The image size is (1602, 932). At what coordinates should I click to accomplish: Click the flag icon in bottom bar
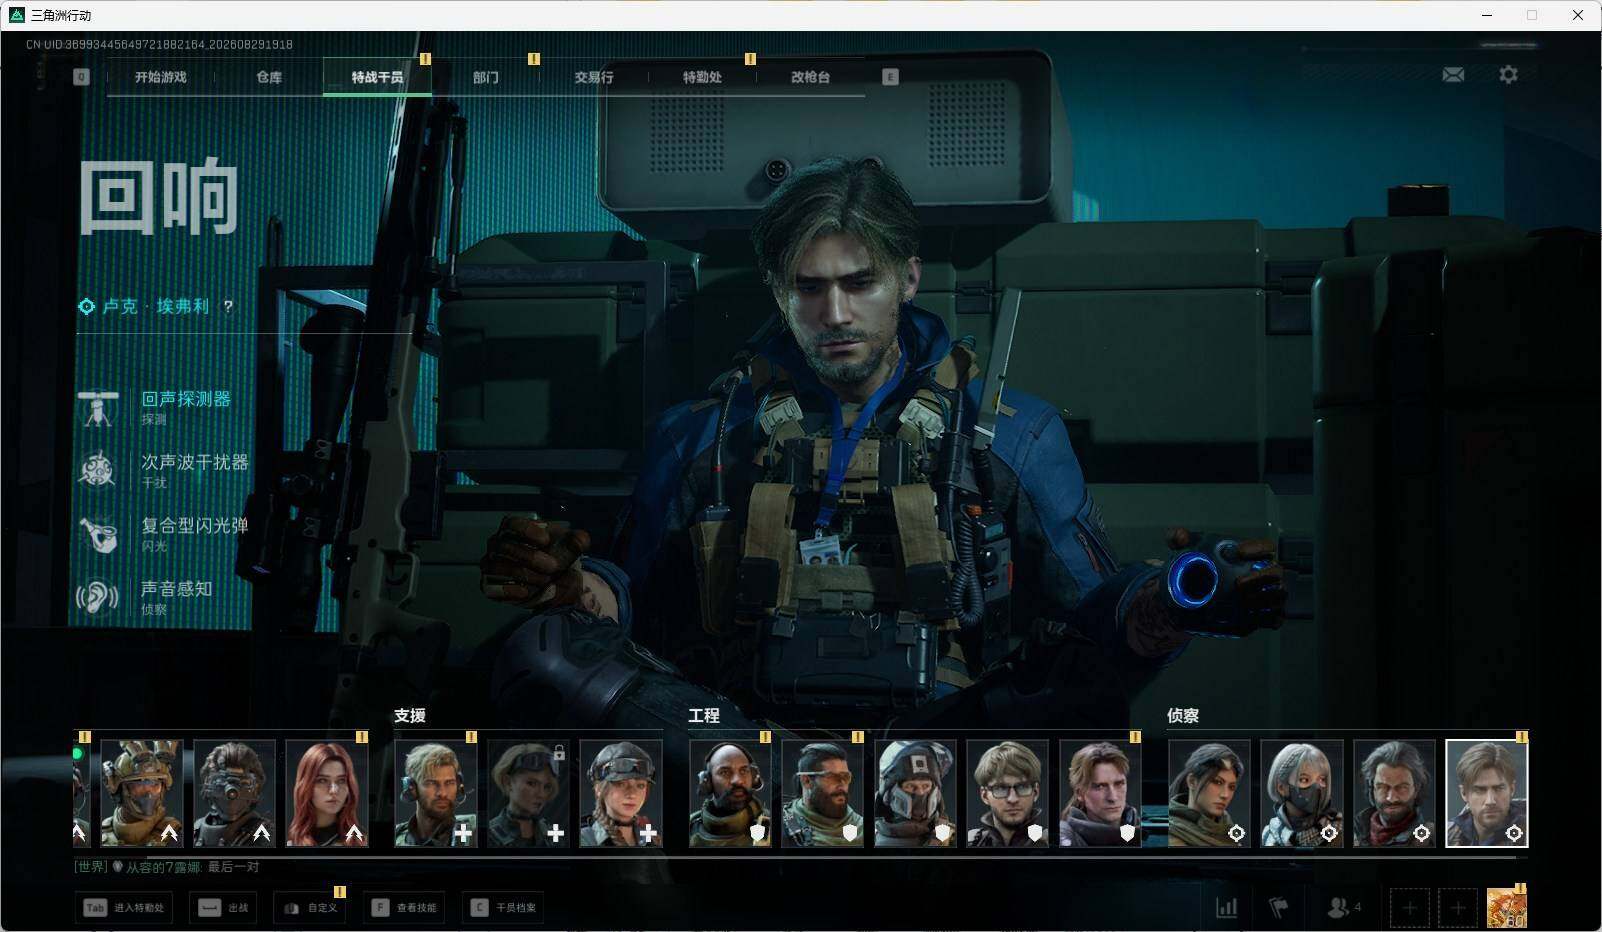[1279, 907]
